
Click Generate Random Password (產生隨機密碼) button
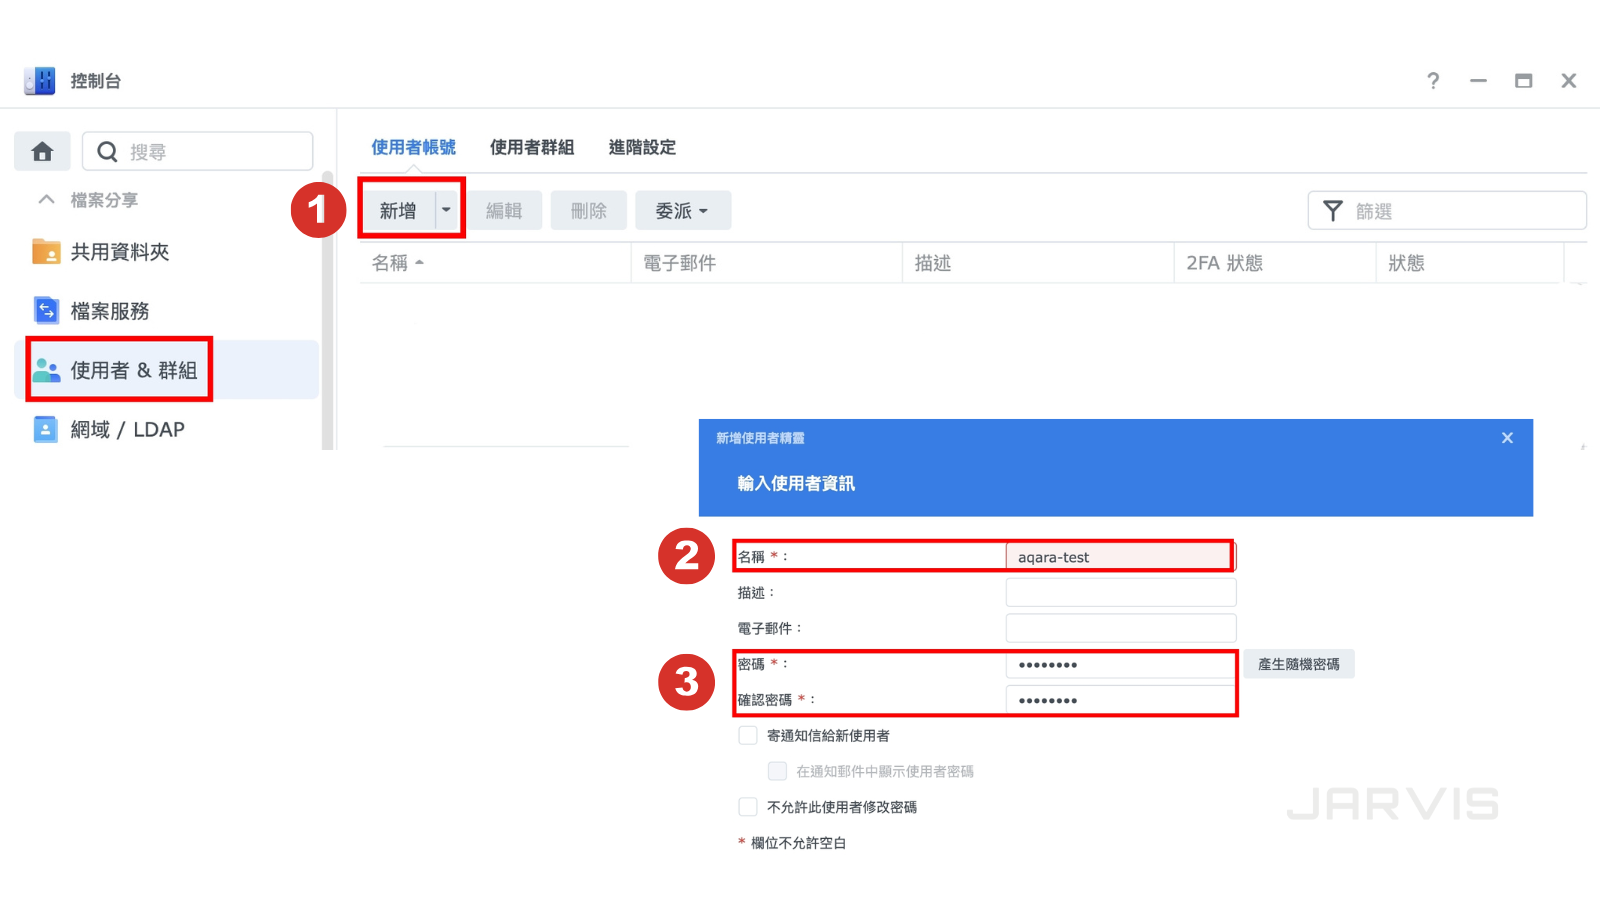pyautogui.click(x=1298, y=664)
